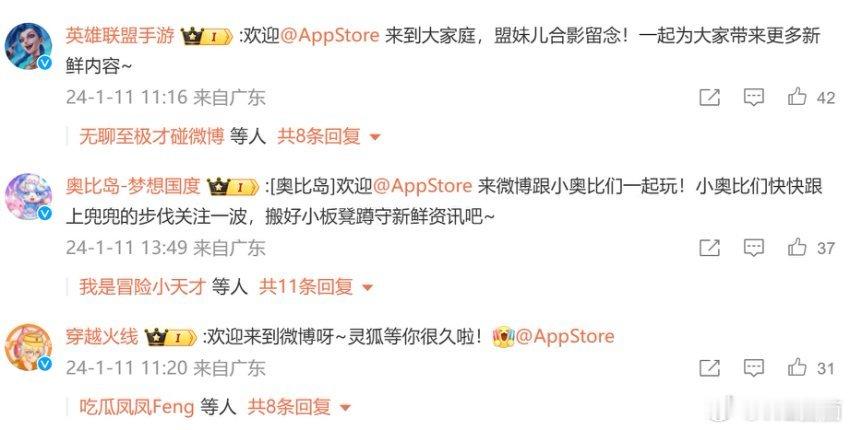This screenshot has width=850, height=430.
Task: Repost the 奥比岛-梦想国度 comment
Action: [x=710, y=248]
